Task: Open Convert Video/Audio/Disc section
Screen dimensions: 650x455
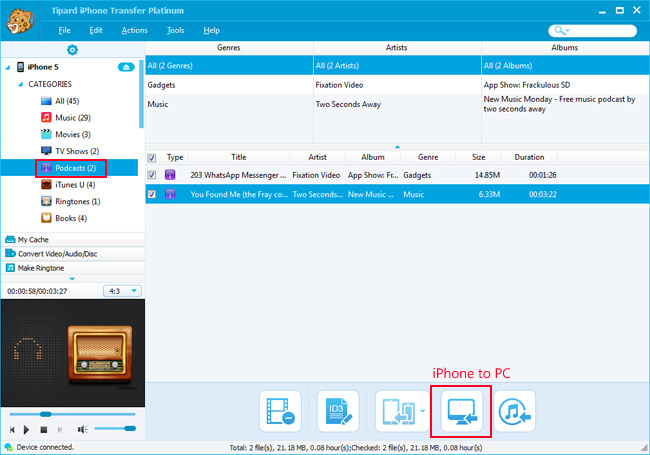Action: [x=73, y=254]
